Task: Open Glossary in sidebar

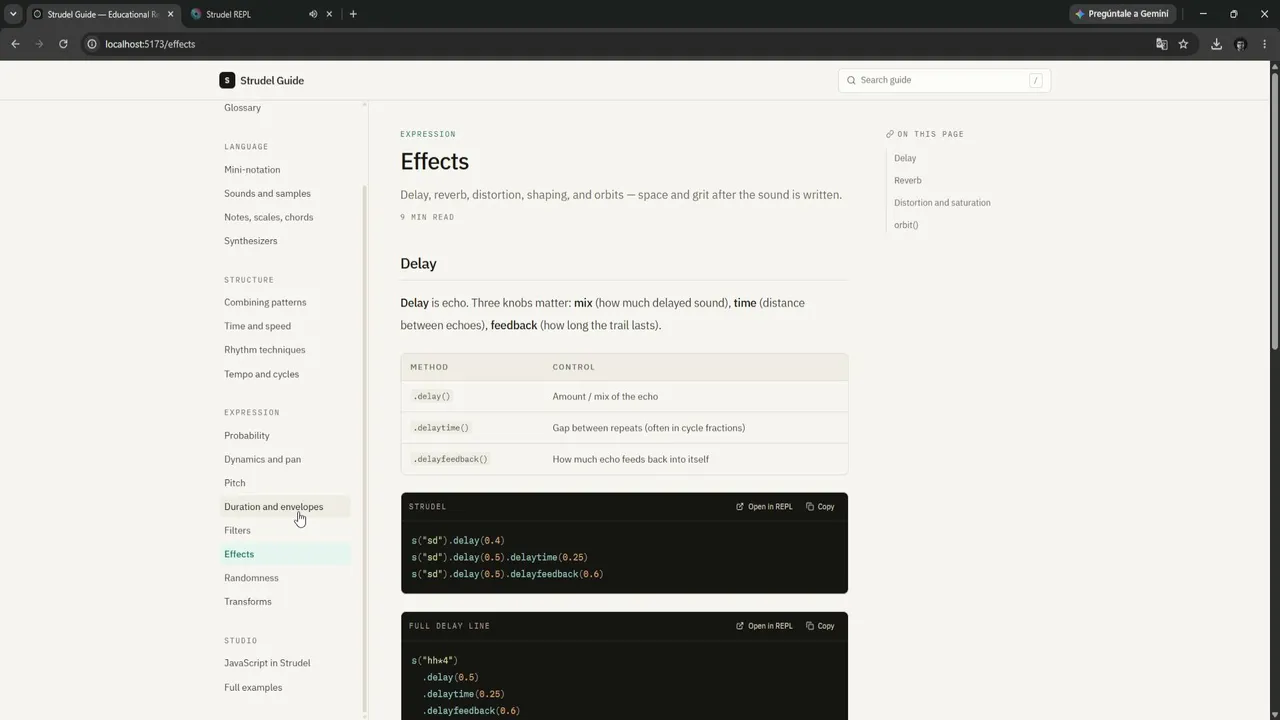Action: coord(242,108)
